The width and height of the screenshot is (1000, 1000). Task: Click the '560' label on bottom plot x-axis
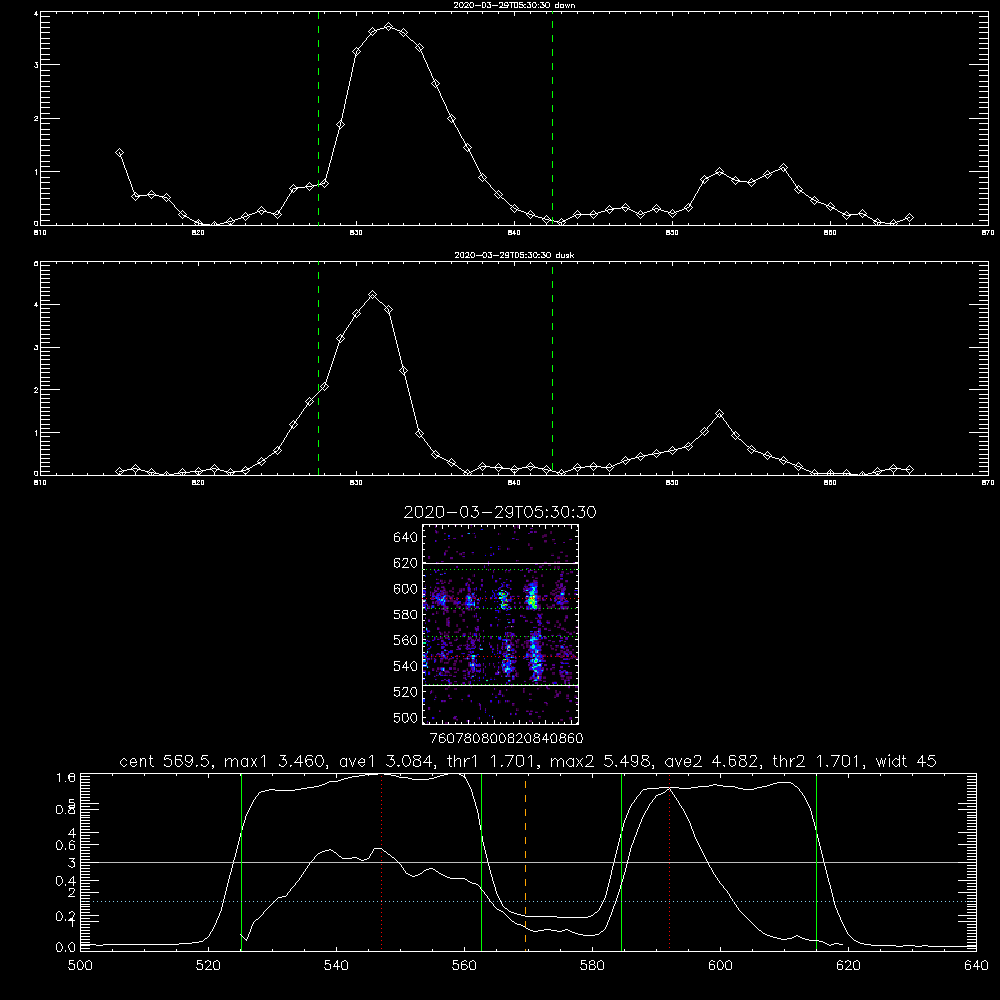click(464, 966)
